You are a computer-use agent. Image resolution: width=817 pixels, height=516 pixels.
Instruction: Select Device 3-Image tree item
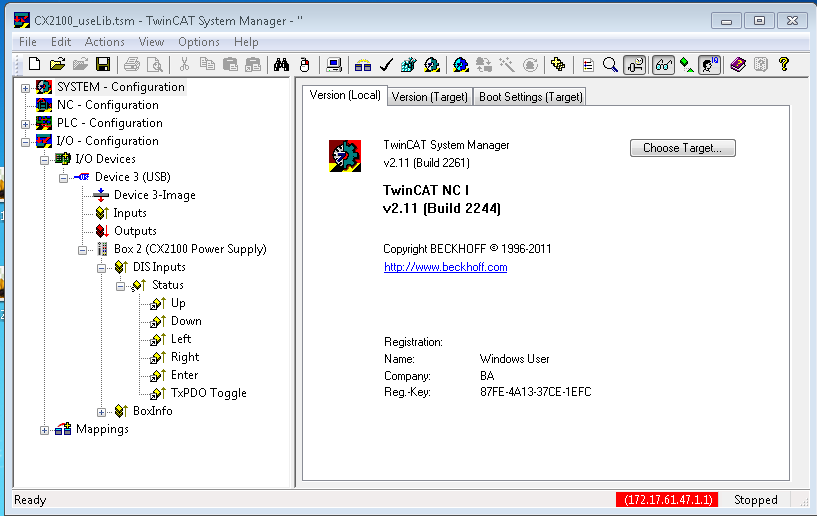click(x=154, y=195)
